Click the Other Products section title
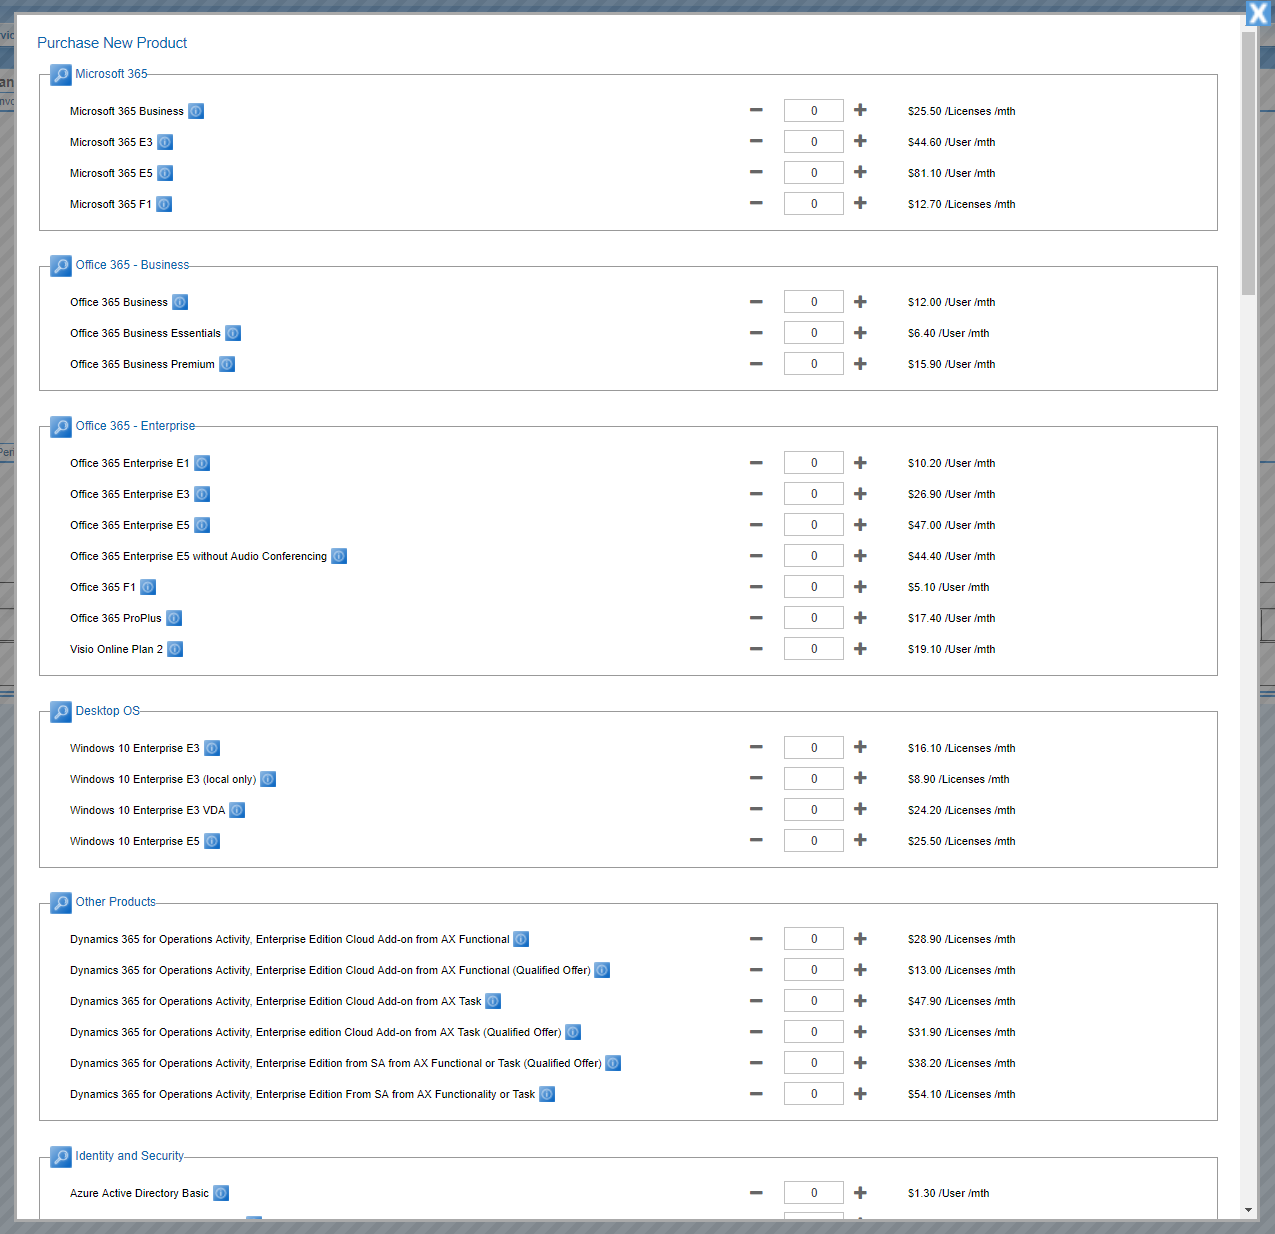Viewport: 1275px width, 1234px height. point(116,902)
